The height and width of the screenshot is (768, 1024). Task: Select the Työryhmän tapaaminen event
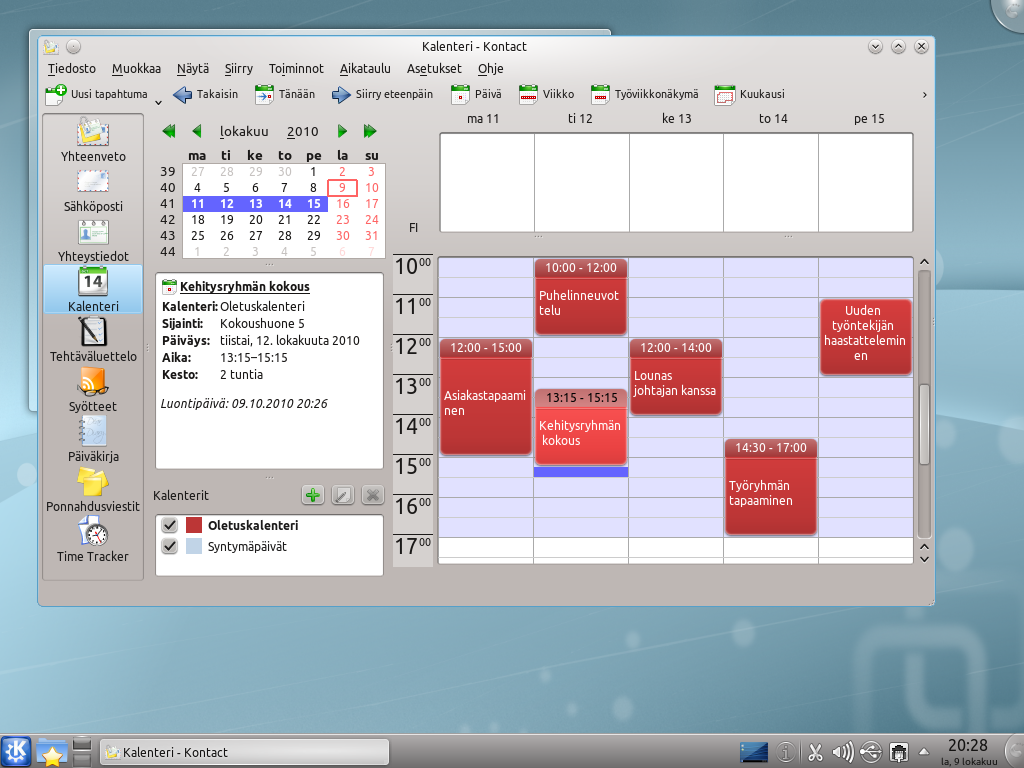pos(771,494)
